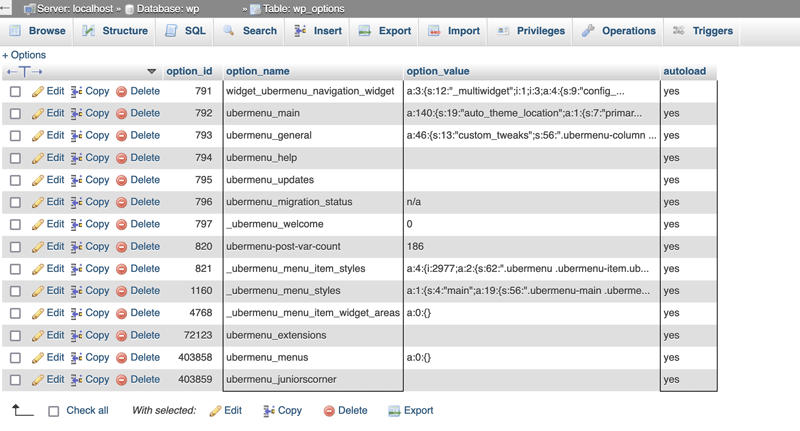Click the Operations tab wrench icon
Viewport: 800px width, 431px height.
pos(588,31)
